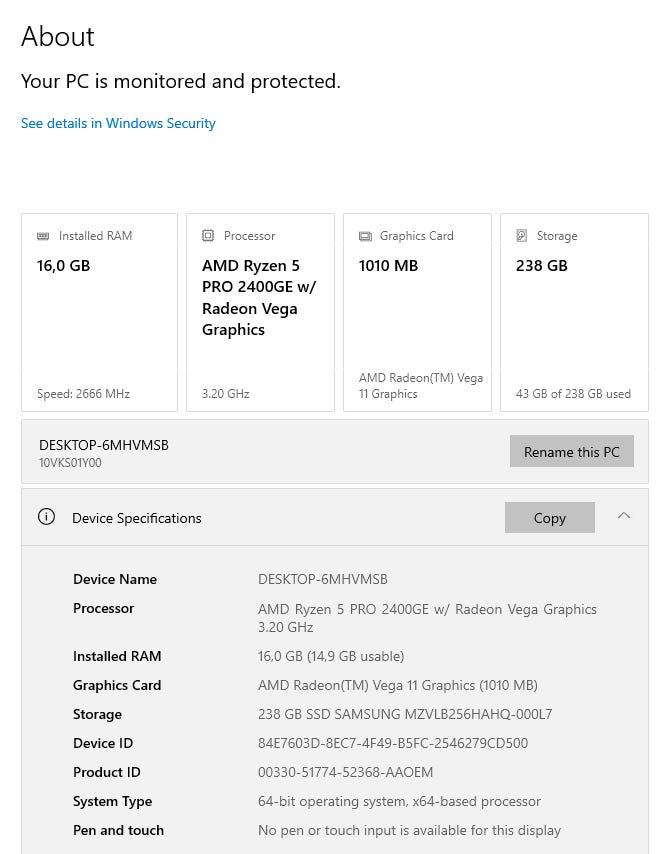Click AMD Radeon(TM) Vega 11 Graphics card caption
This screenshot has height=854, width=665.
(x=420, y=386)
